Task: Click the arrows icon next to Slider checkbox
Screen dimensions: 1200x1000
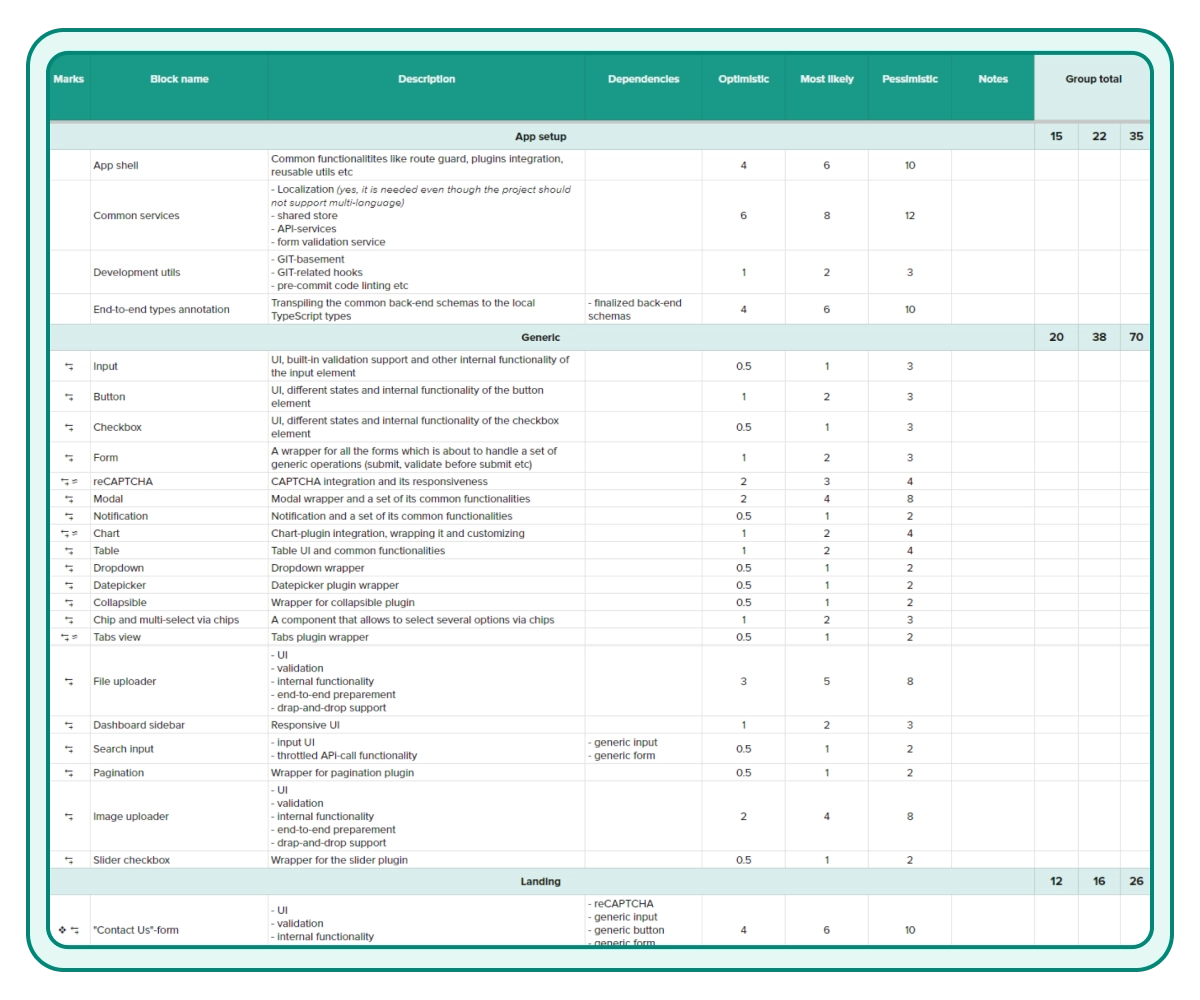Action: click(69, 861)
